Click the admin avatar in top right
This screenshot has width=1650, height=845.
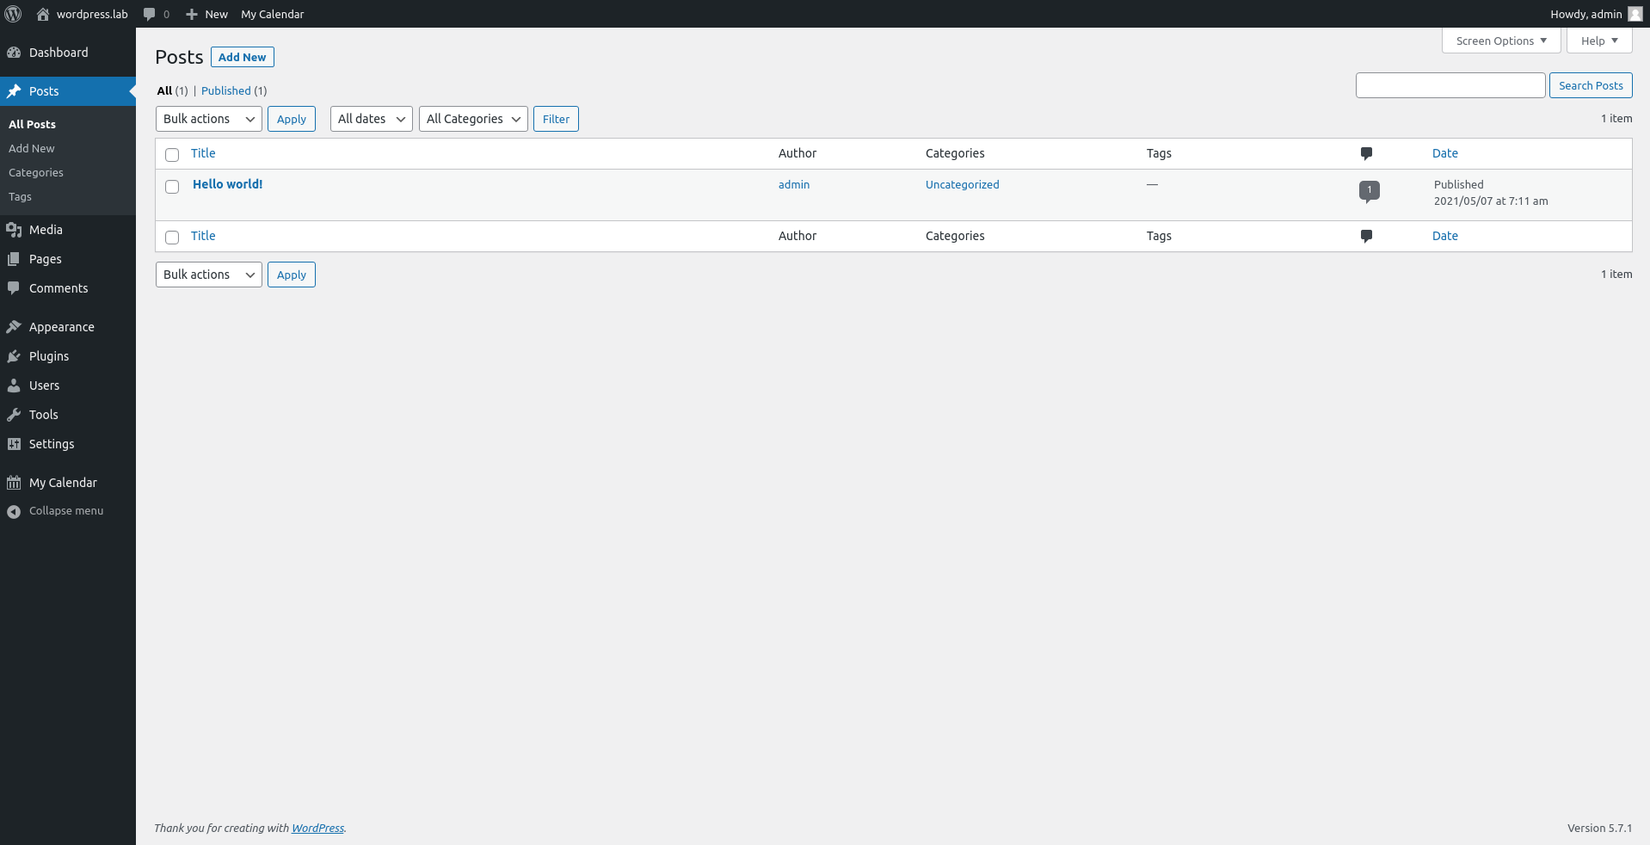[1635, 14]
